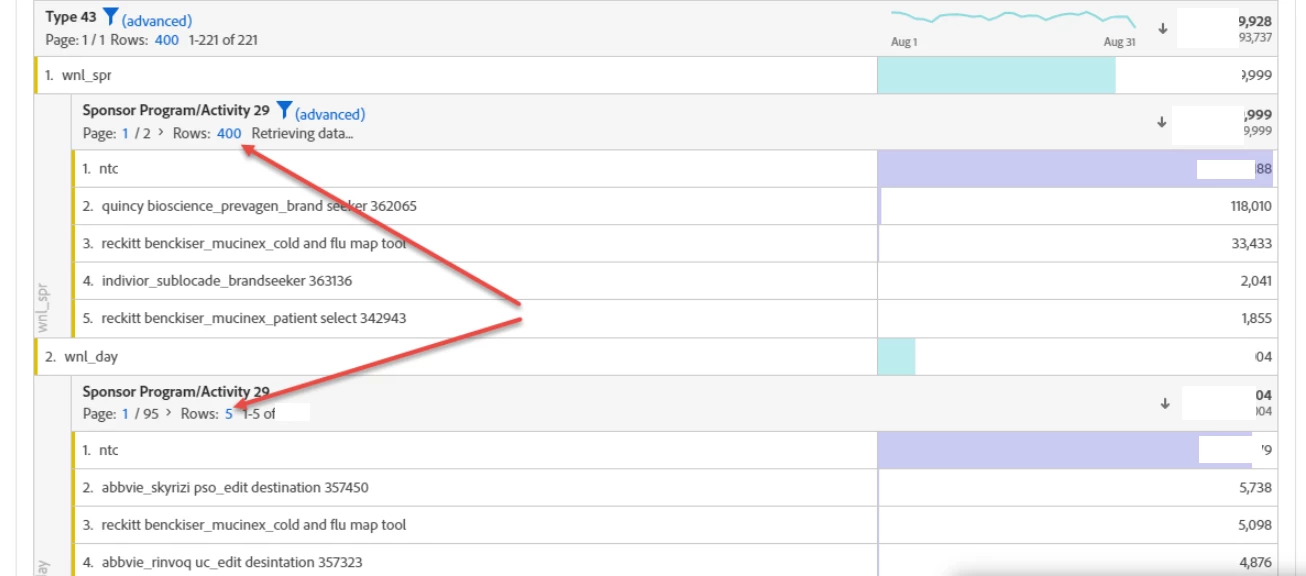Click the purple bar in wnl_day's ntc row
This screenshot has width=1306, height=576.
click(1064, 450)
